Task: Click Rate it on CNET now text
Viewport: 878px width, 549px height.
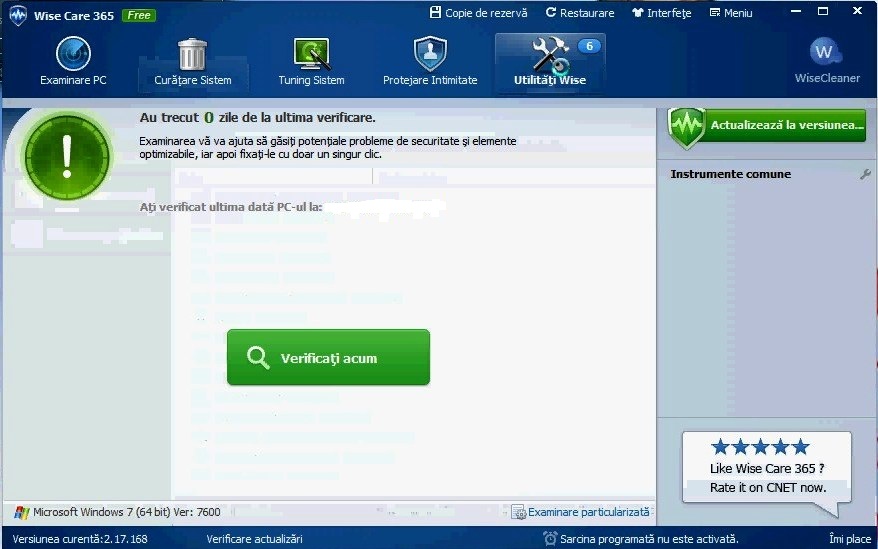Action: point(768,488)
